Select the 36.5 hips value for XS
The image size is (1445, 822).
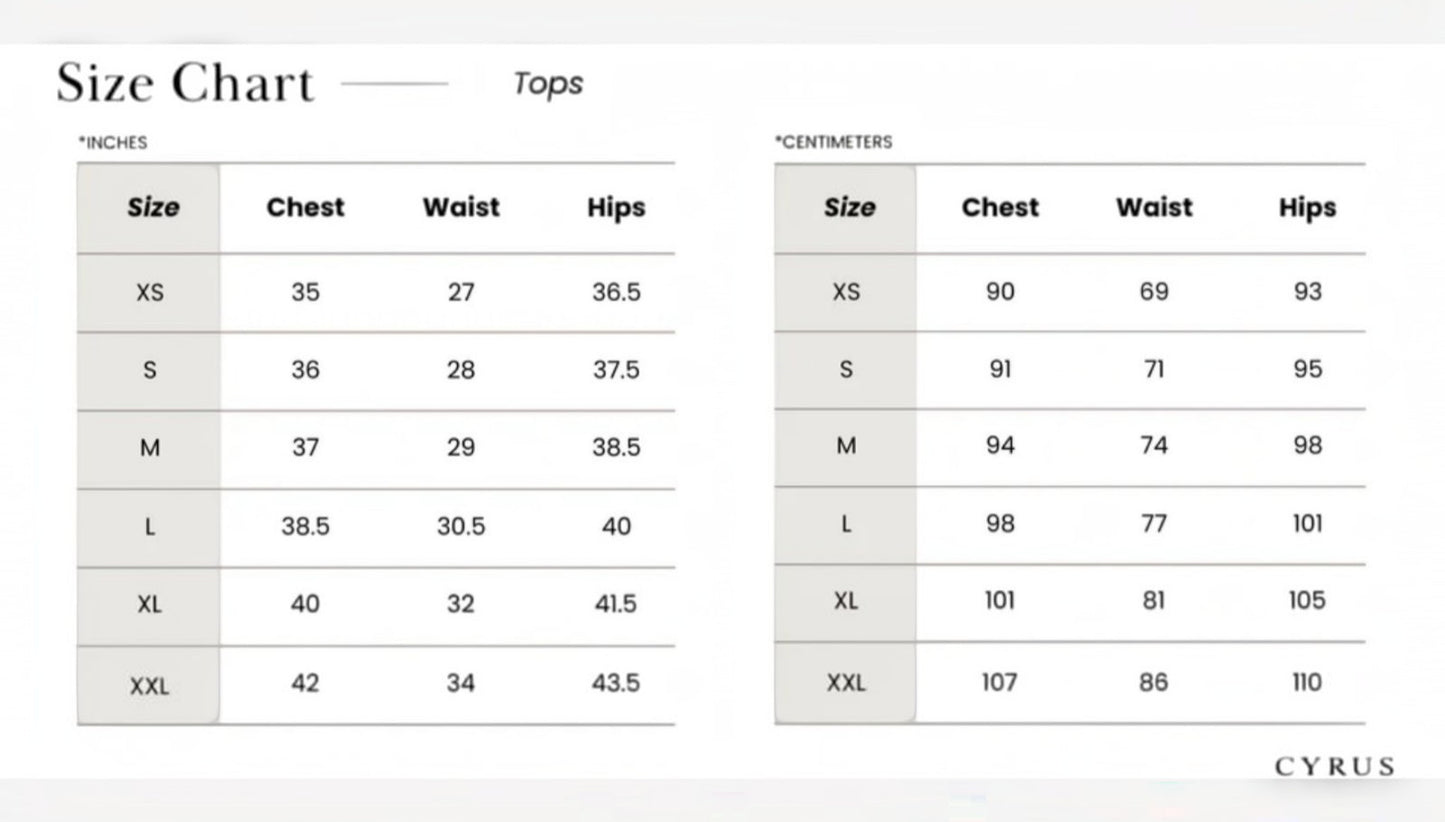pos(616,293)
